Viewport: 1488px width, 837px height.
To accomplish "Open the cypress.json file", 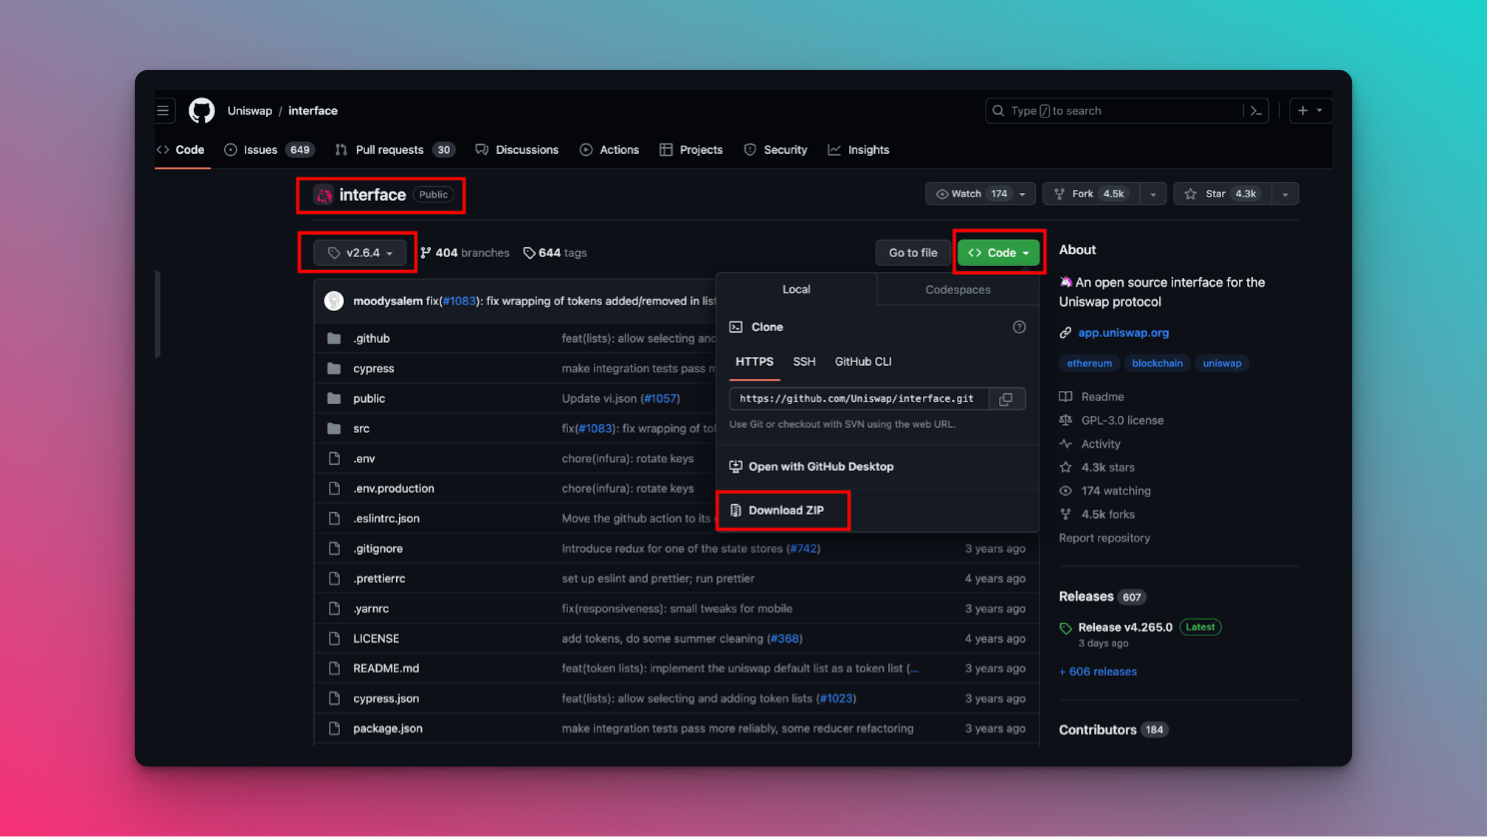I will coord(386,699).
